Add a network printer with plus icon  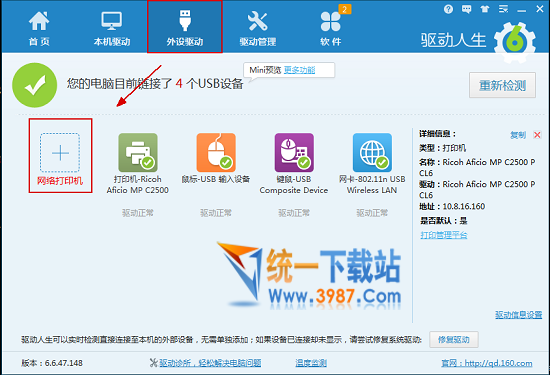[x=60, y=153]
